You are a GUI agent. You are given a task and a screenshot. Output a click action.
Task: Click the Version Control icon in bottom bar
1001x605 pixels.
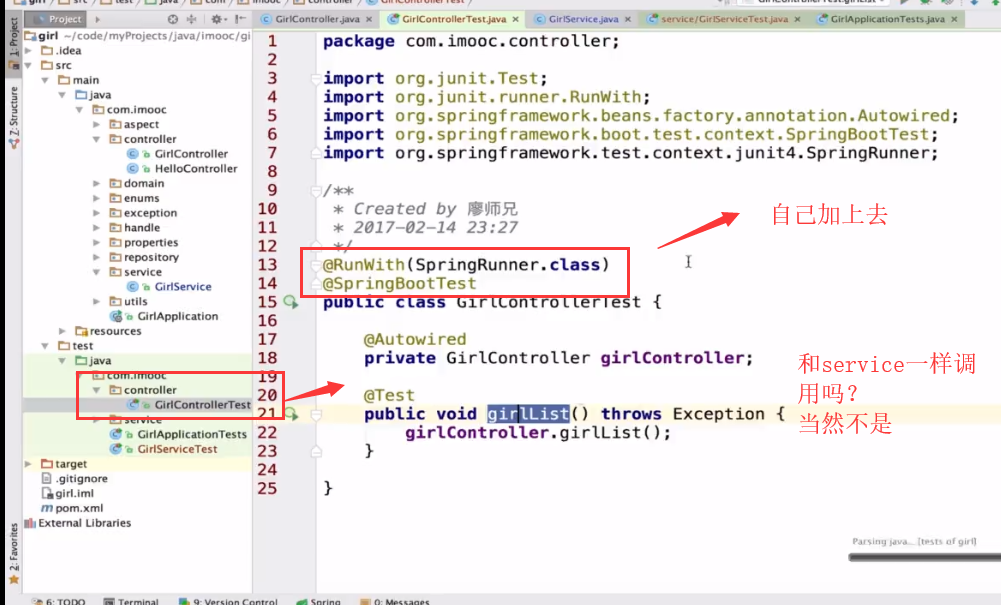click(184, 601)
